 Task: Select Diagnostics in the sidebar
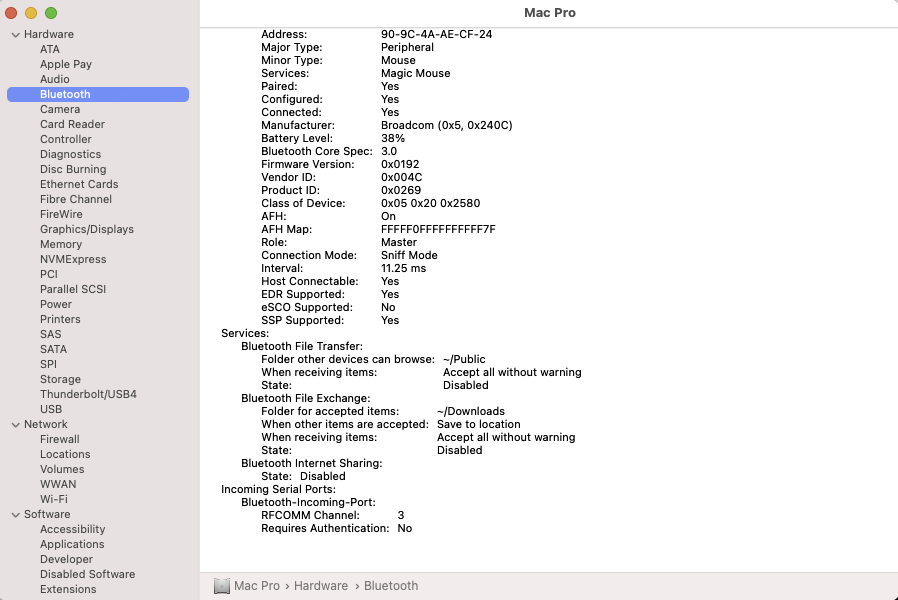[x=70, y=154]
